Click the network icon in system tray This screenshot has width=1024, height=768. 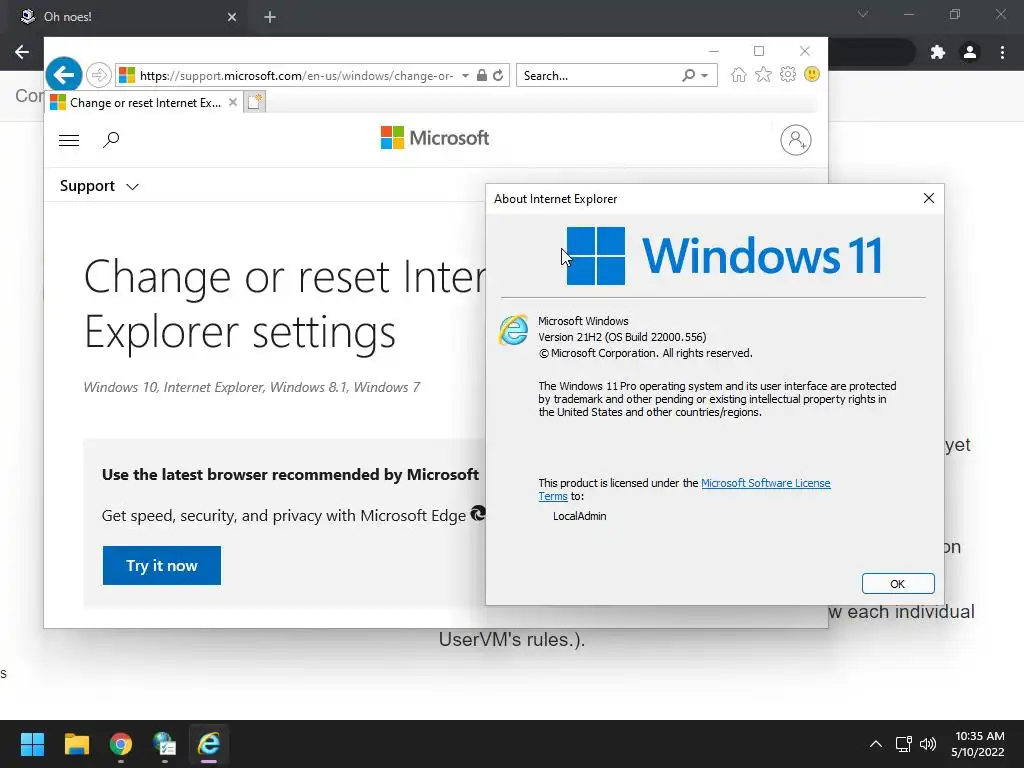pyautogui.click(x=903, y=744)
